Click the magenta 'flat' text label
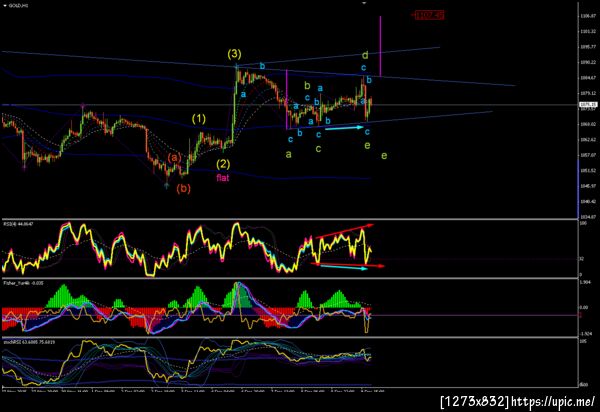600x412 pixels. 223,178
